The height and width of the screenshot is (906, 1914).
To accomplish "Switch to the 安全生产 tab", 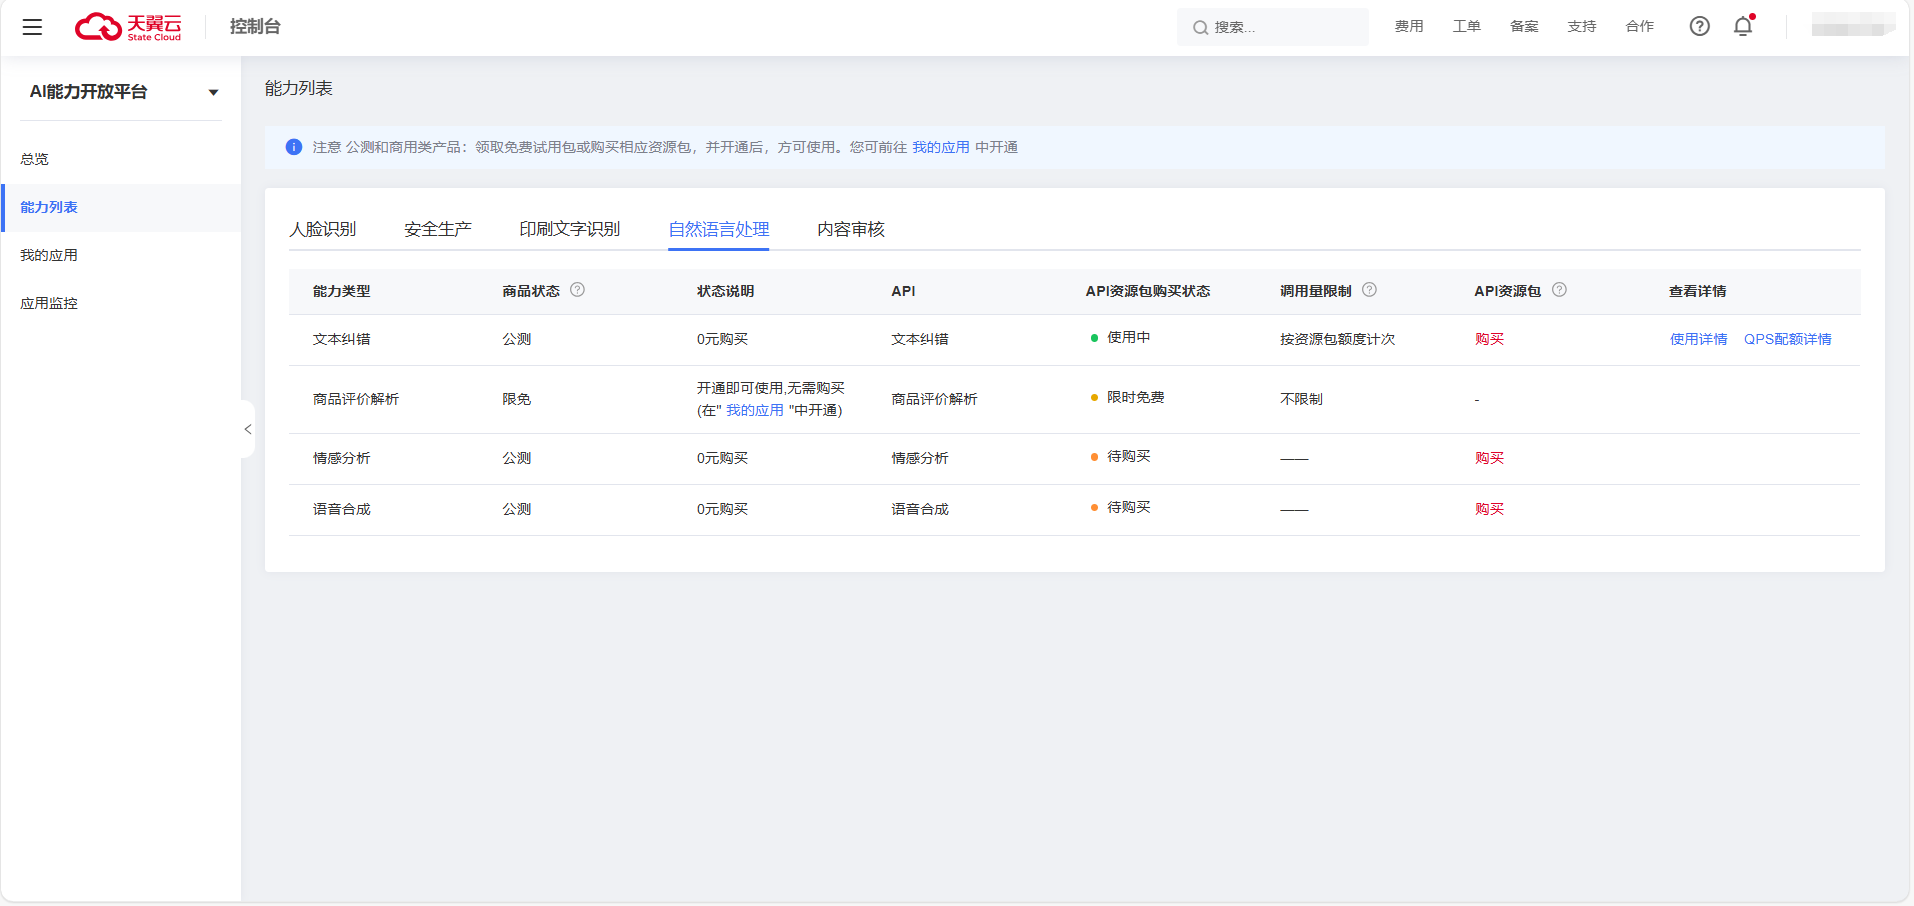I will click(438, 229).
